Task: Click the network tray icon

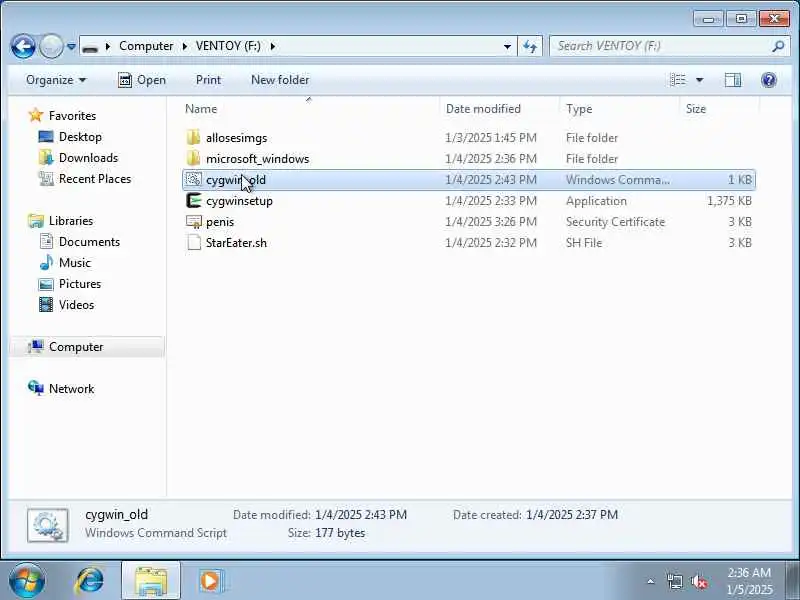Action: (x=674, y=581)
